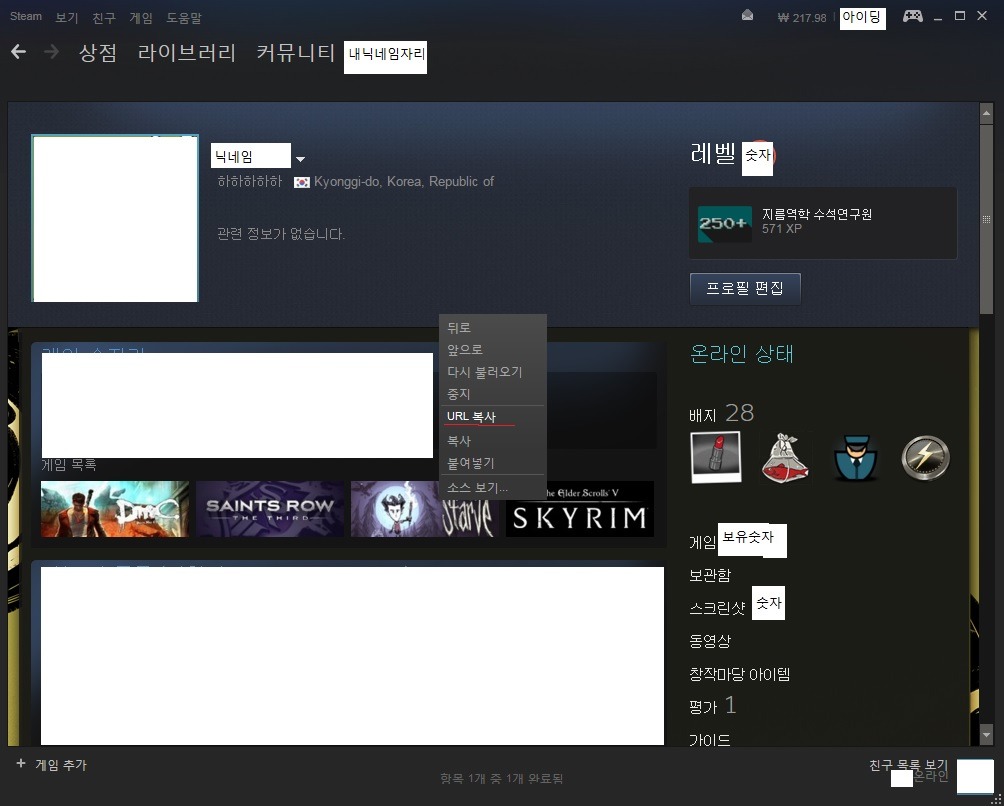Viewport: 1004px width, 806px height.
Task: Click the 250+ game collector badge
Action: point(725,224)
